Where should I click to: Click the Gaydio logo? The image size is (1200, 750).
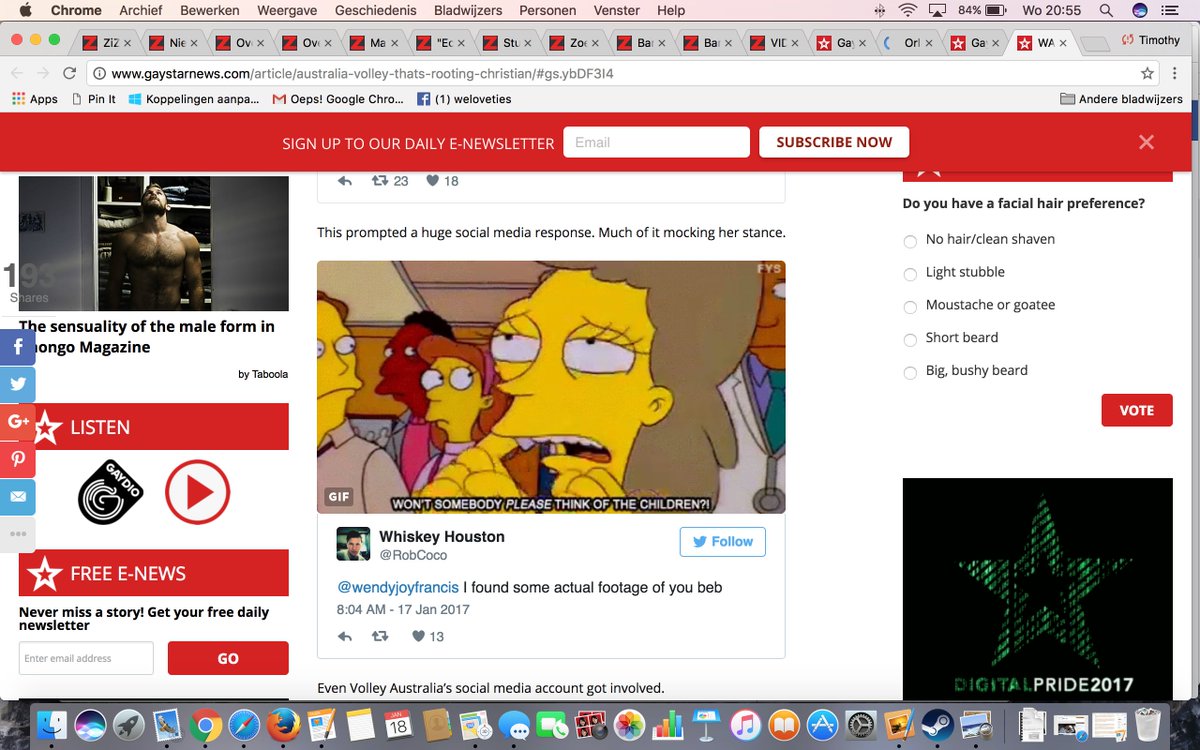point(111,491)
